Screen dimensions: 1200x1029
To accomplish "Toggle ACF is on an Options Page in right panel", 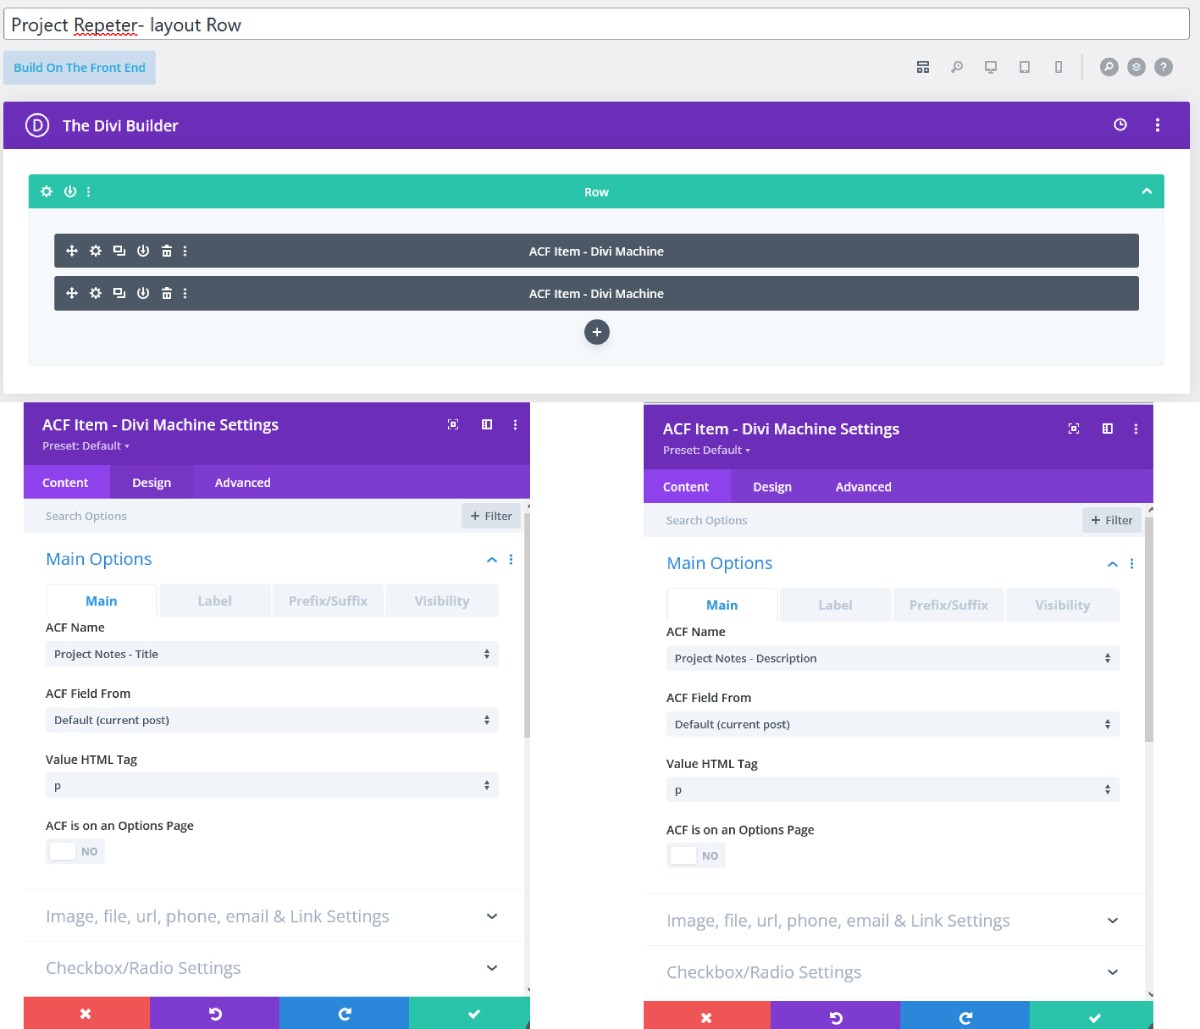I will click(696, 855).
